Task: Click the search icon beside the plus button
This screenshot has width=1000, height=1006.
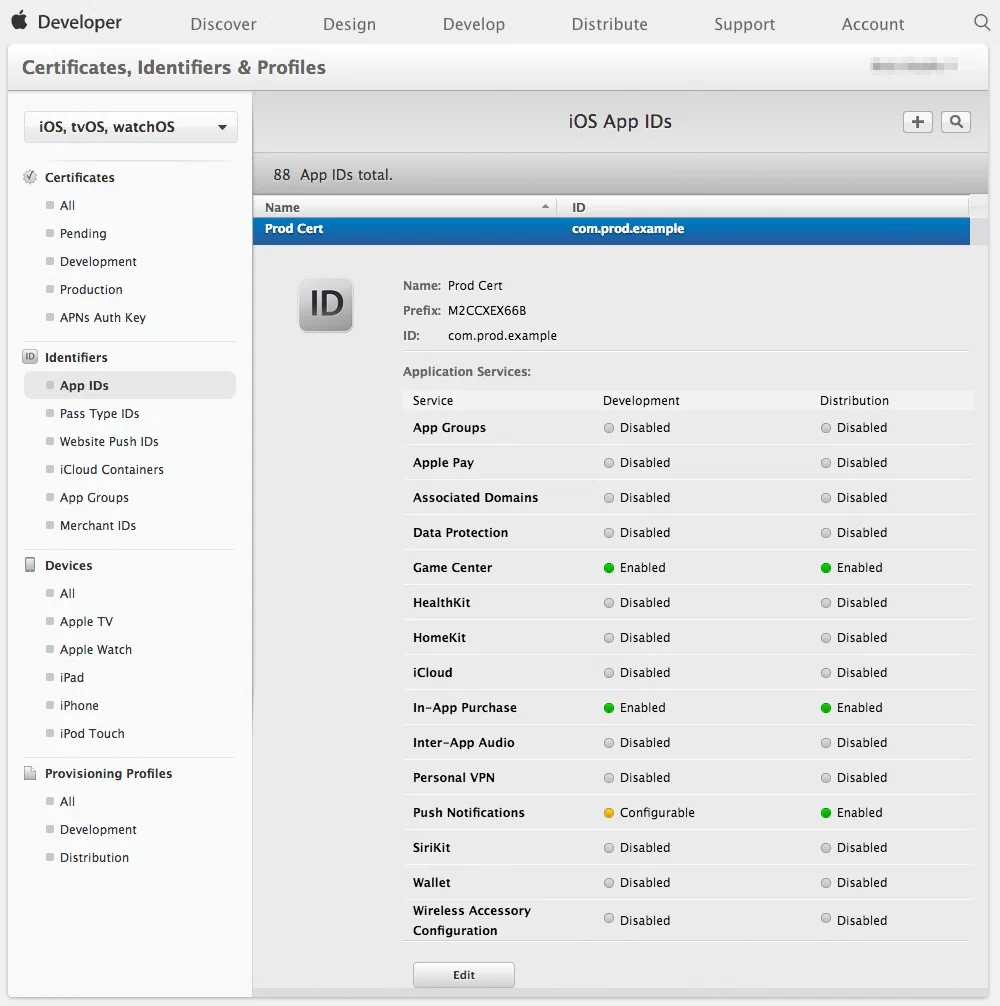Action: (x=956, y=122)
